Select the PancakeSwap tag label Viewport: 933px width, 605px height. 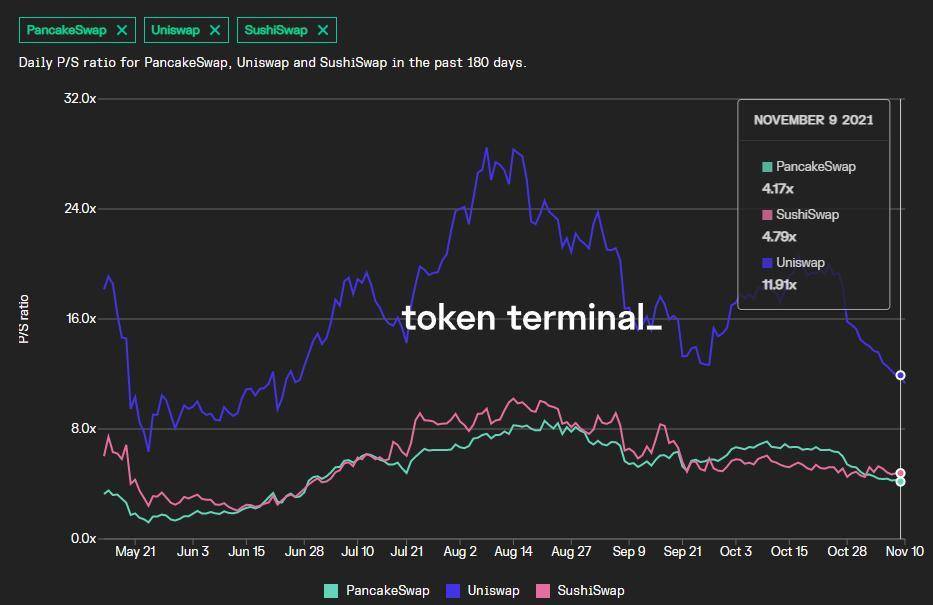click(x=66, y=30)
